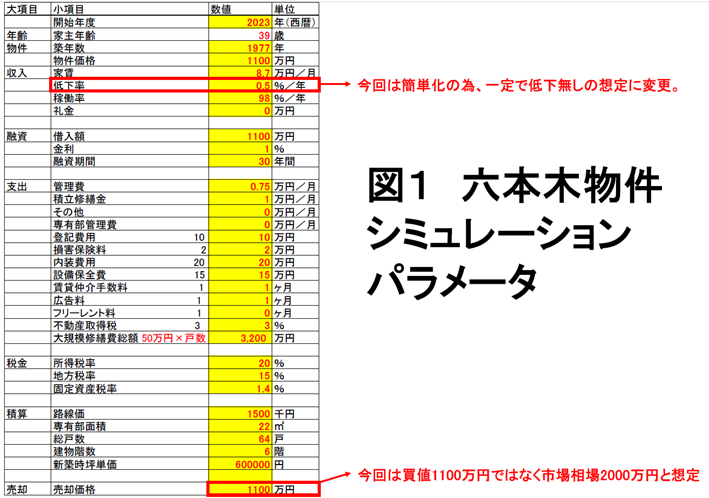709x498 pixels.
Task: Click the 路線価 value cell showing 1500
Action: tap(240, 412)
